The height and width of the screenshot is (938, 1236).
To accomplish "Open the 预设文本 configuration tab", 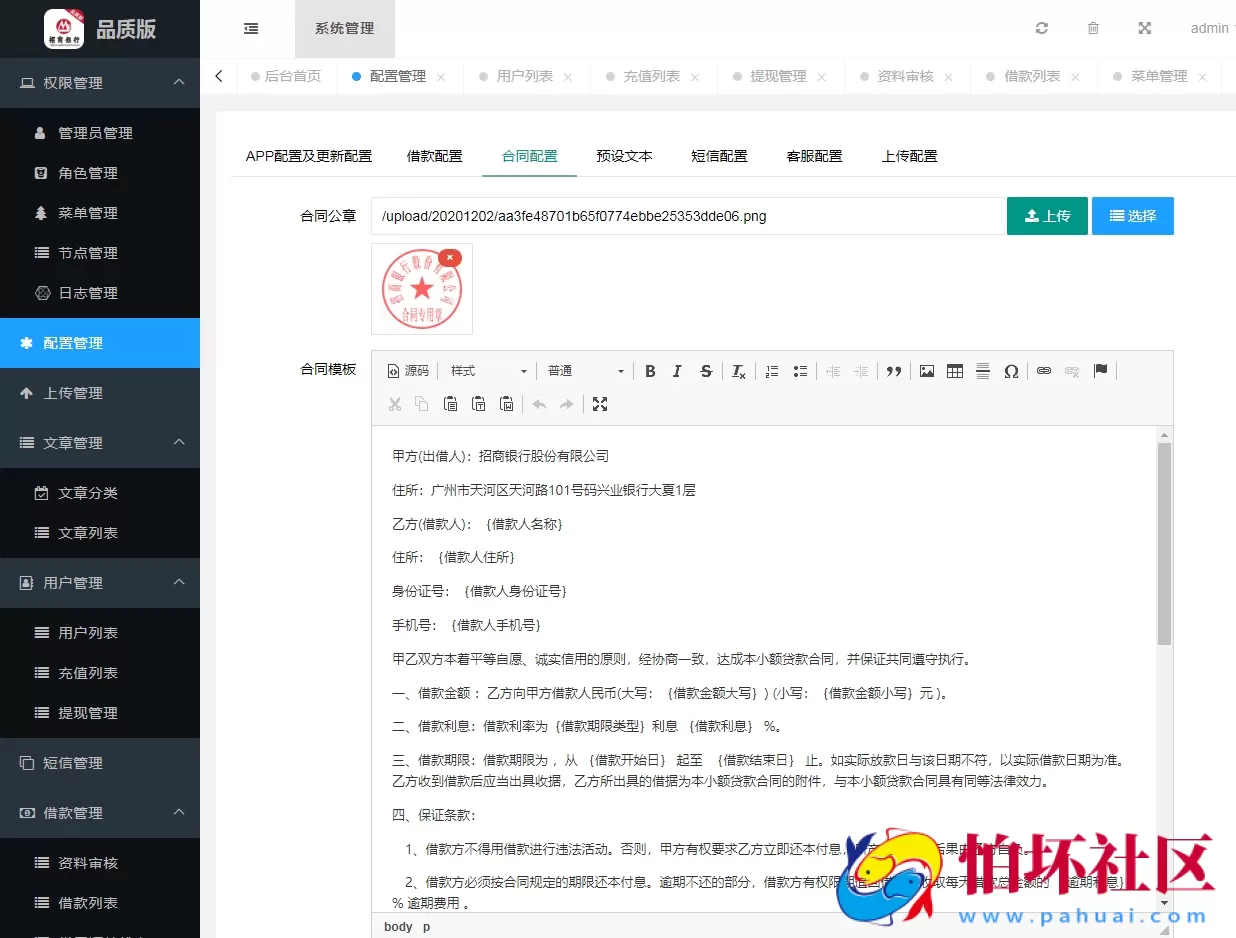I will click(624, 156).
